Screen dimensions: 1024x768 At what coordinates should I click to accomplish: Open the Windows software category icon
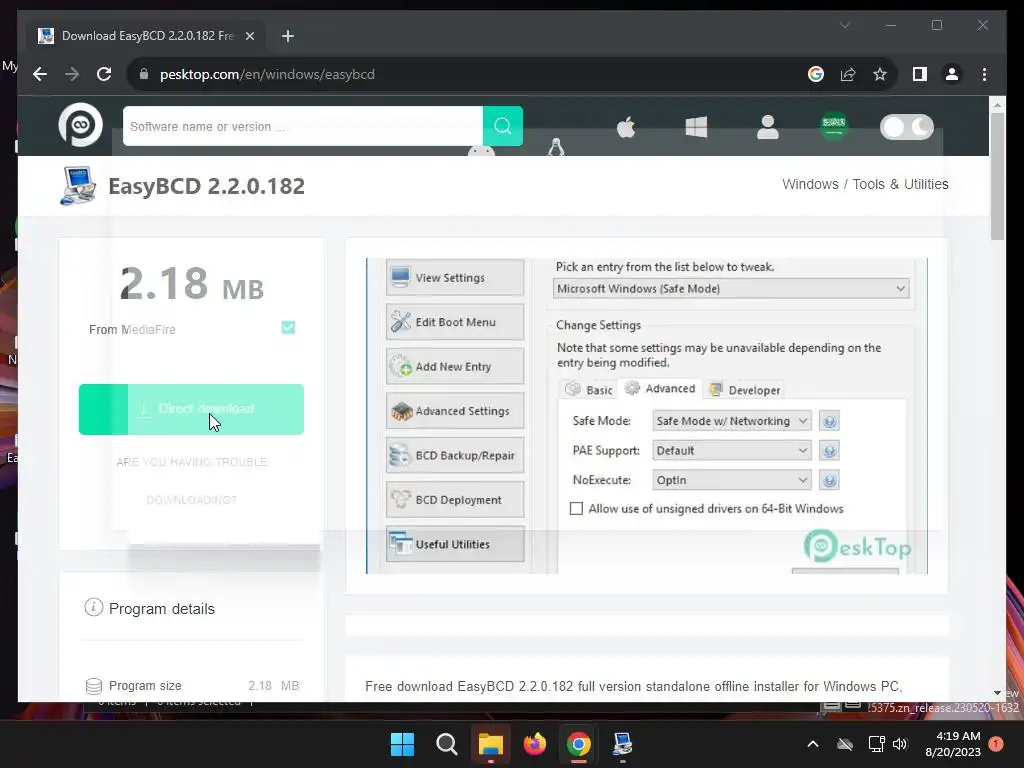tap(696, 127)
